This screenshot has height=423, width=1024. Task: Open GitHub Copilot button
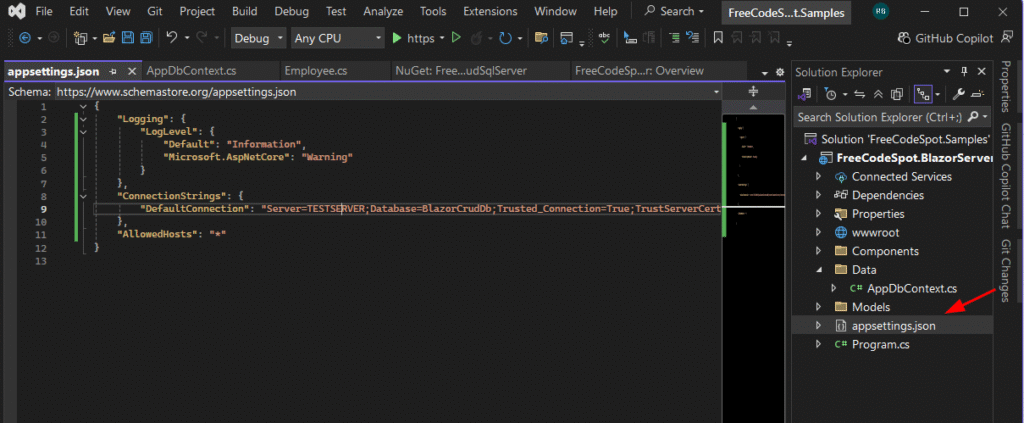tap(946, 39)
